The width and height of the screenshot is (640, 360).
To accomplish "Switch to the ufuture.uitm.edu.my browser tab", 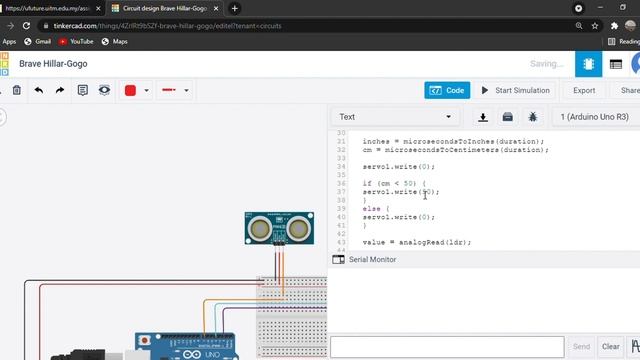I will (x=47, y=8).
